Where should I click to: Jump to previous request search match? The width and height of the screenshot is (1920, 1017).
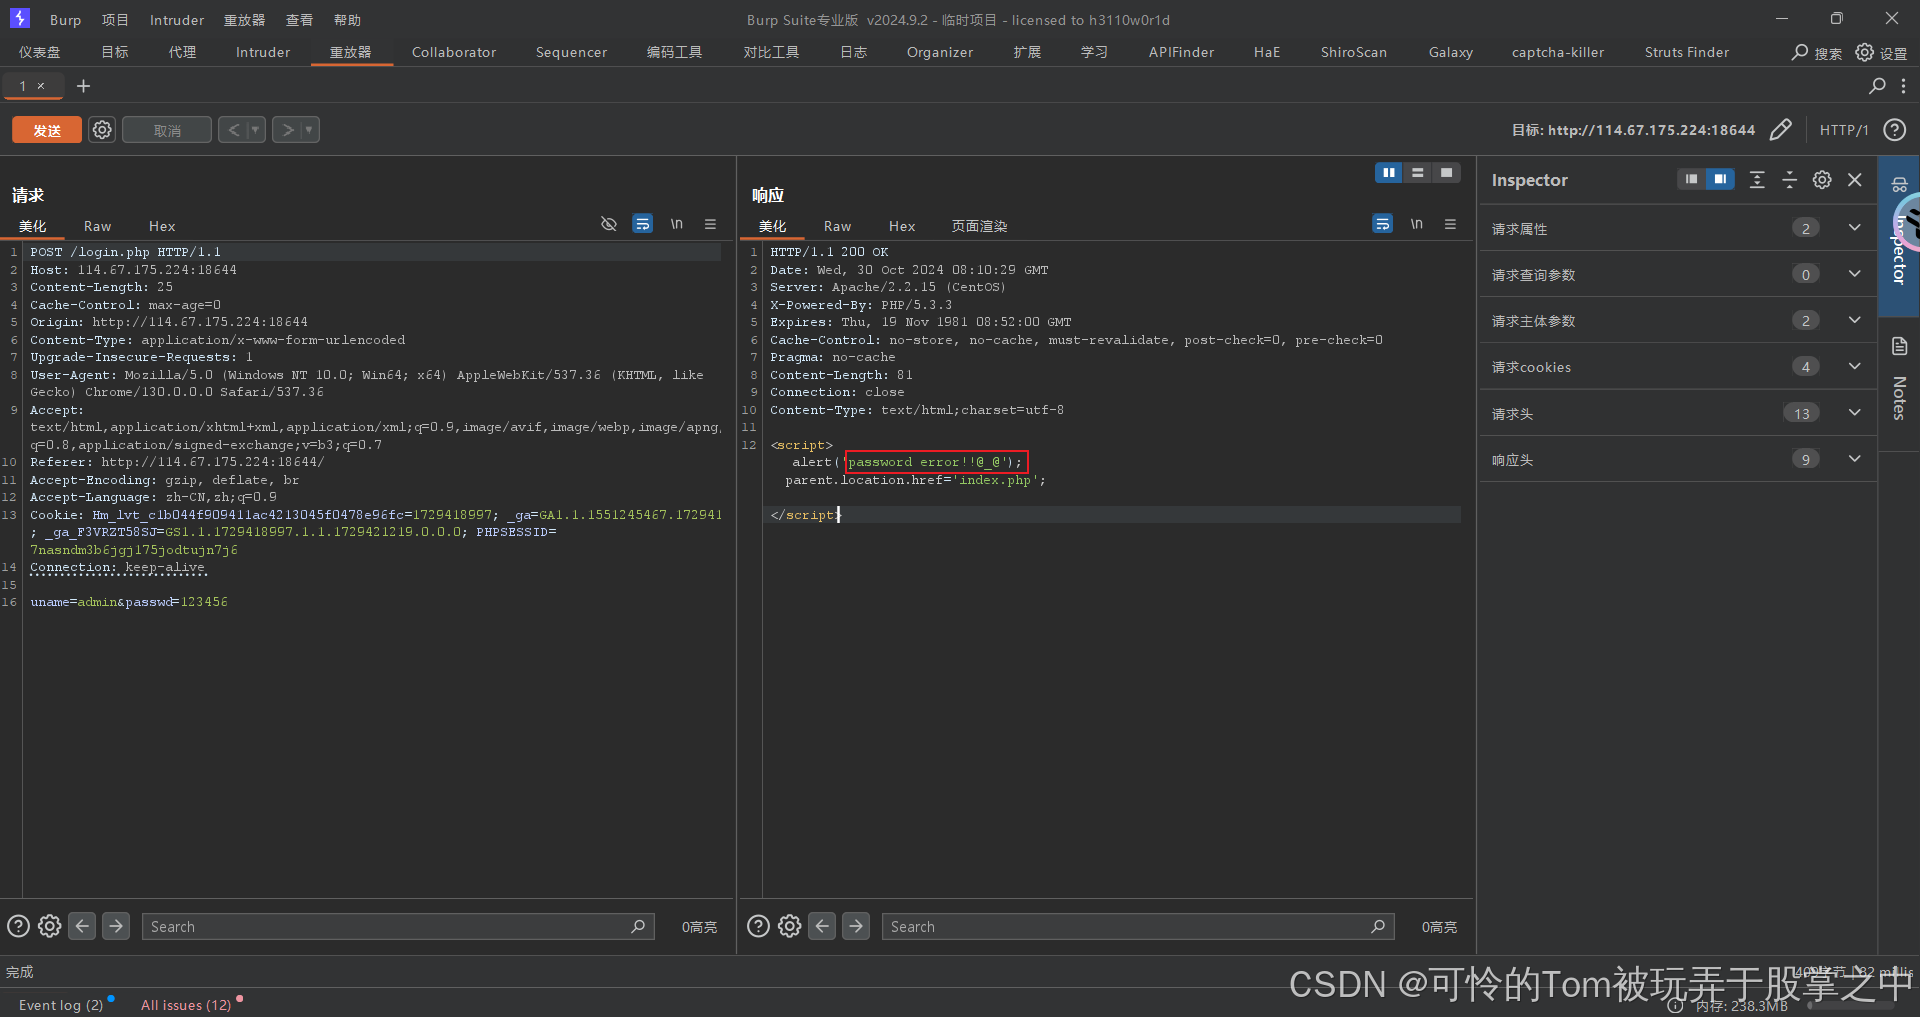(x=82, y=926)
